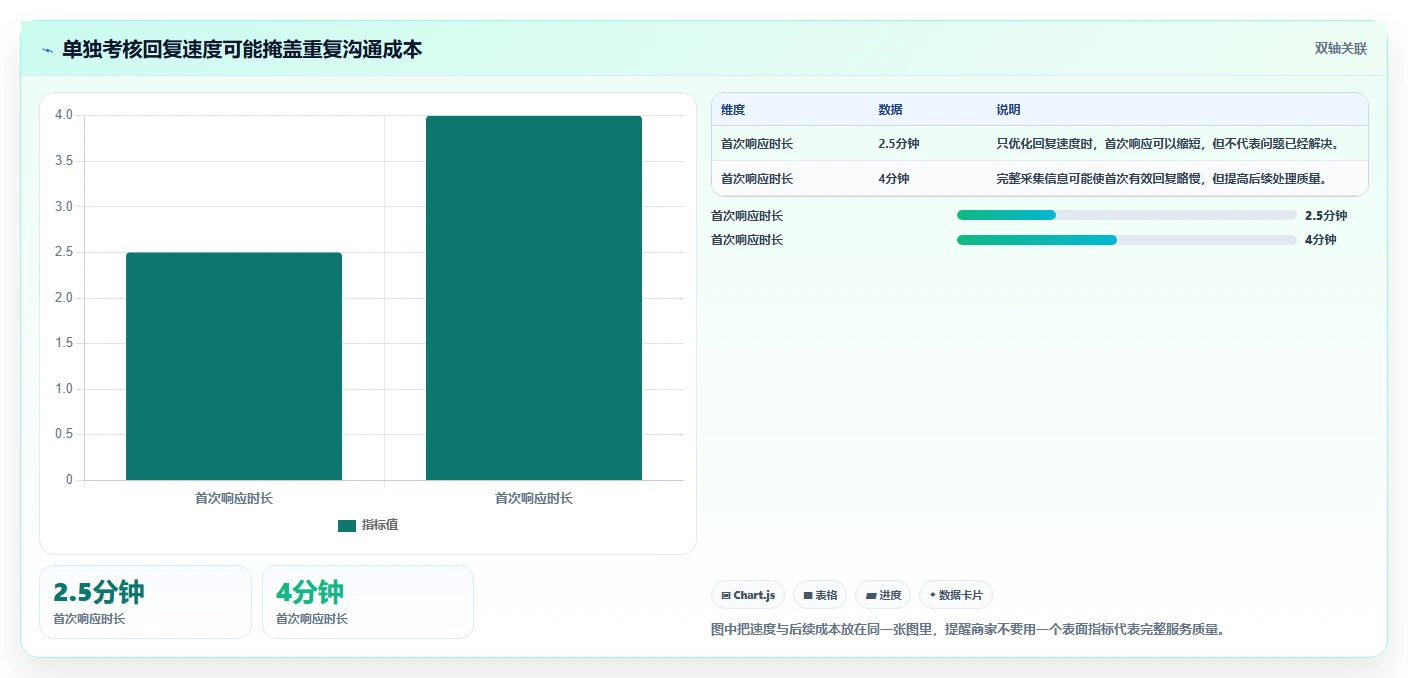Viewport: 1408px width, 678px height.
Task: Click the taller 4.0 chart bar
Action: point(534,298)
